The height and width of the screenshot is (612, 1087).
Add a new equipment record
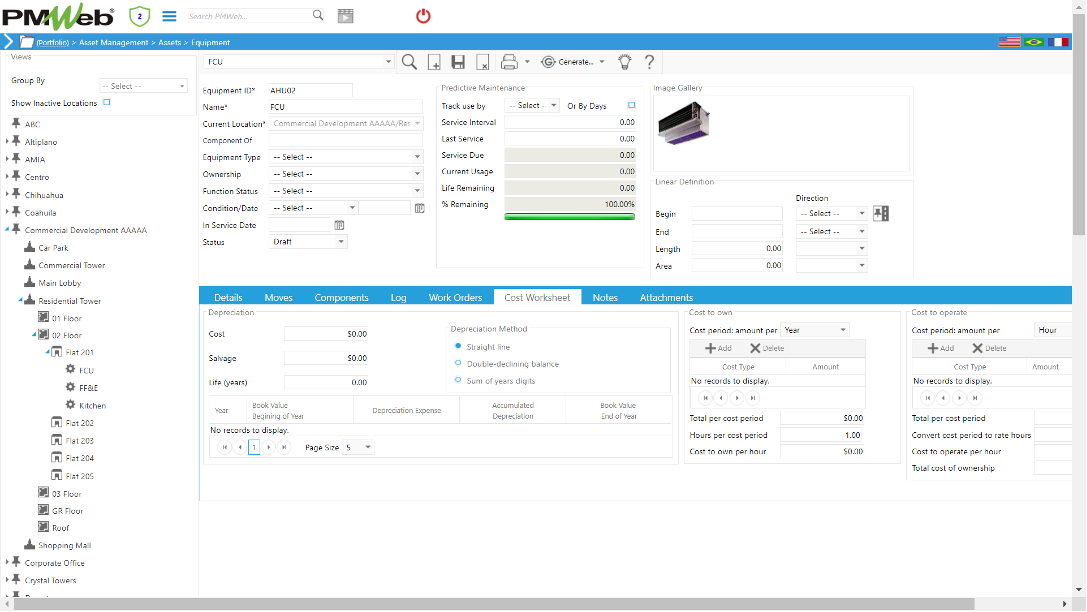point(434,62)
